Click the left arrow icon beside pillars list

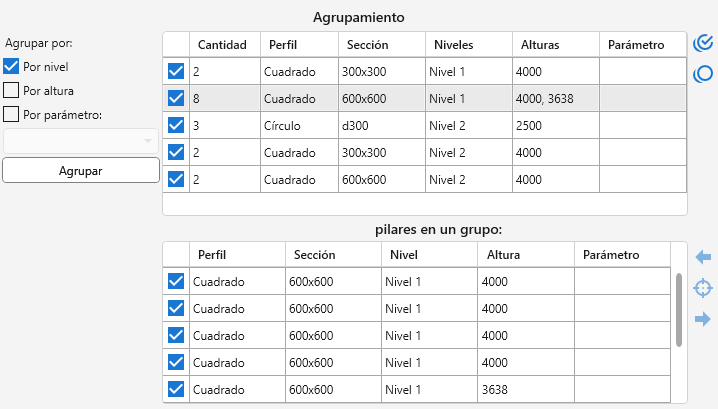pos(703,257)
